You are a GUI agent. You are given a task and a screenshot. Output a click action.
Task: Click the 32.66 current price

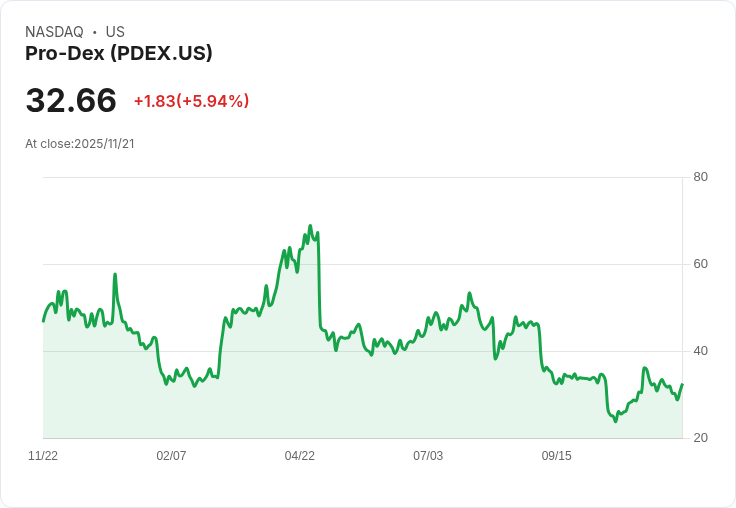(71, 100)
